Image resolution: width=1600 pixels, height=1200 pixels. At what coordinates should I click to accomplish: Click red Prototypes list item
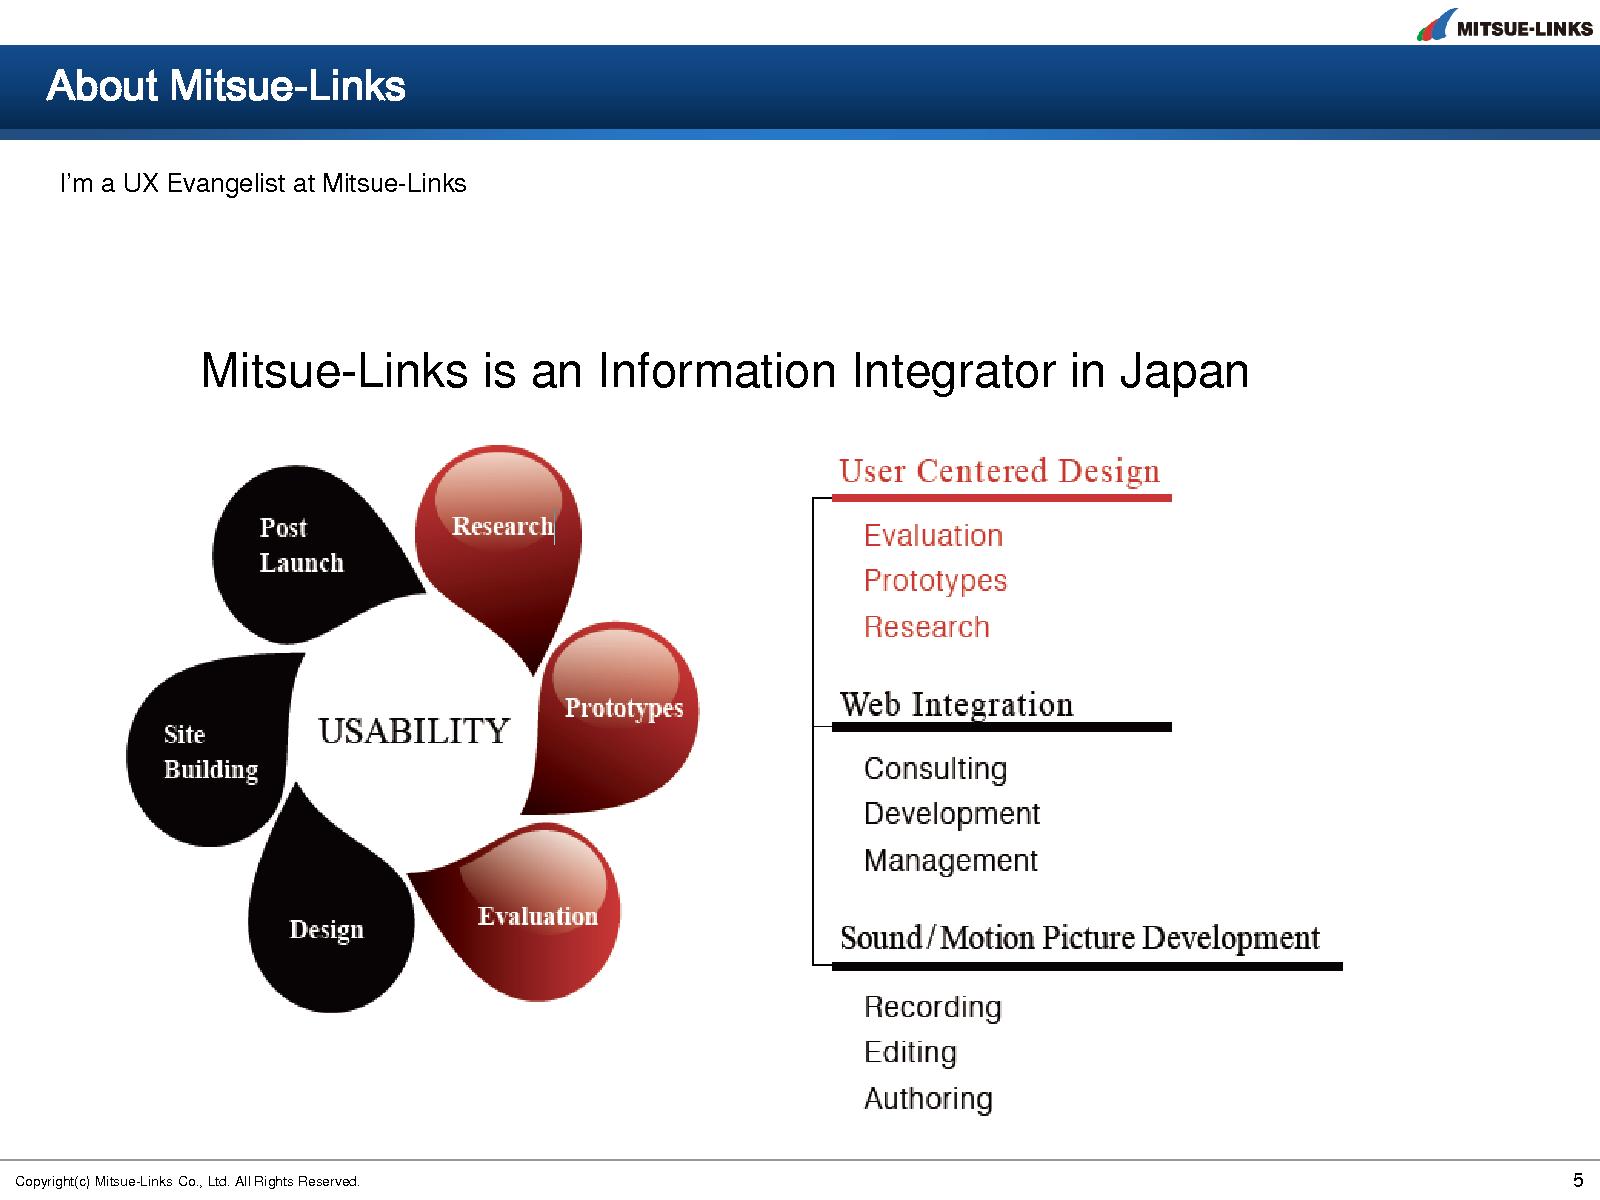tap(935, 582)
